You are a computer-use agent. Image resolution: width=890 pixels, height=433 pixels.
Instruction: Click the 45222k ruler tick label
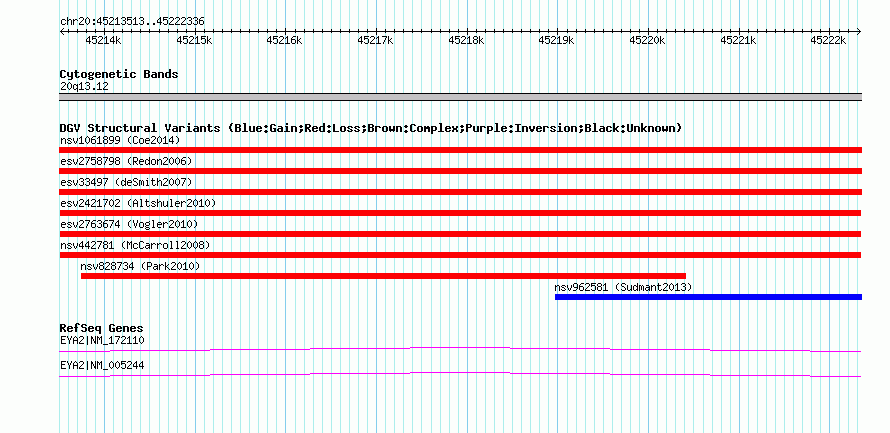[828, 40]
